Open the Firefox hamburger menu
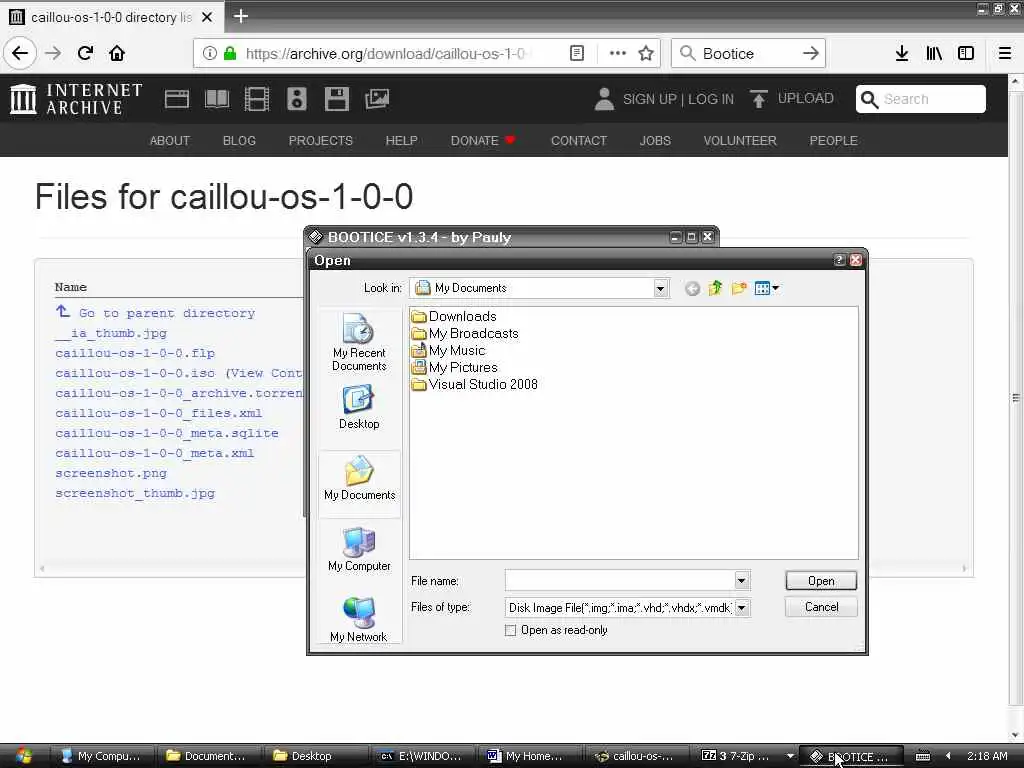Viewport: 1024px width, 768px height. (x=1005, y=54)
